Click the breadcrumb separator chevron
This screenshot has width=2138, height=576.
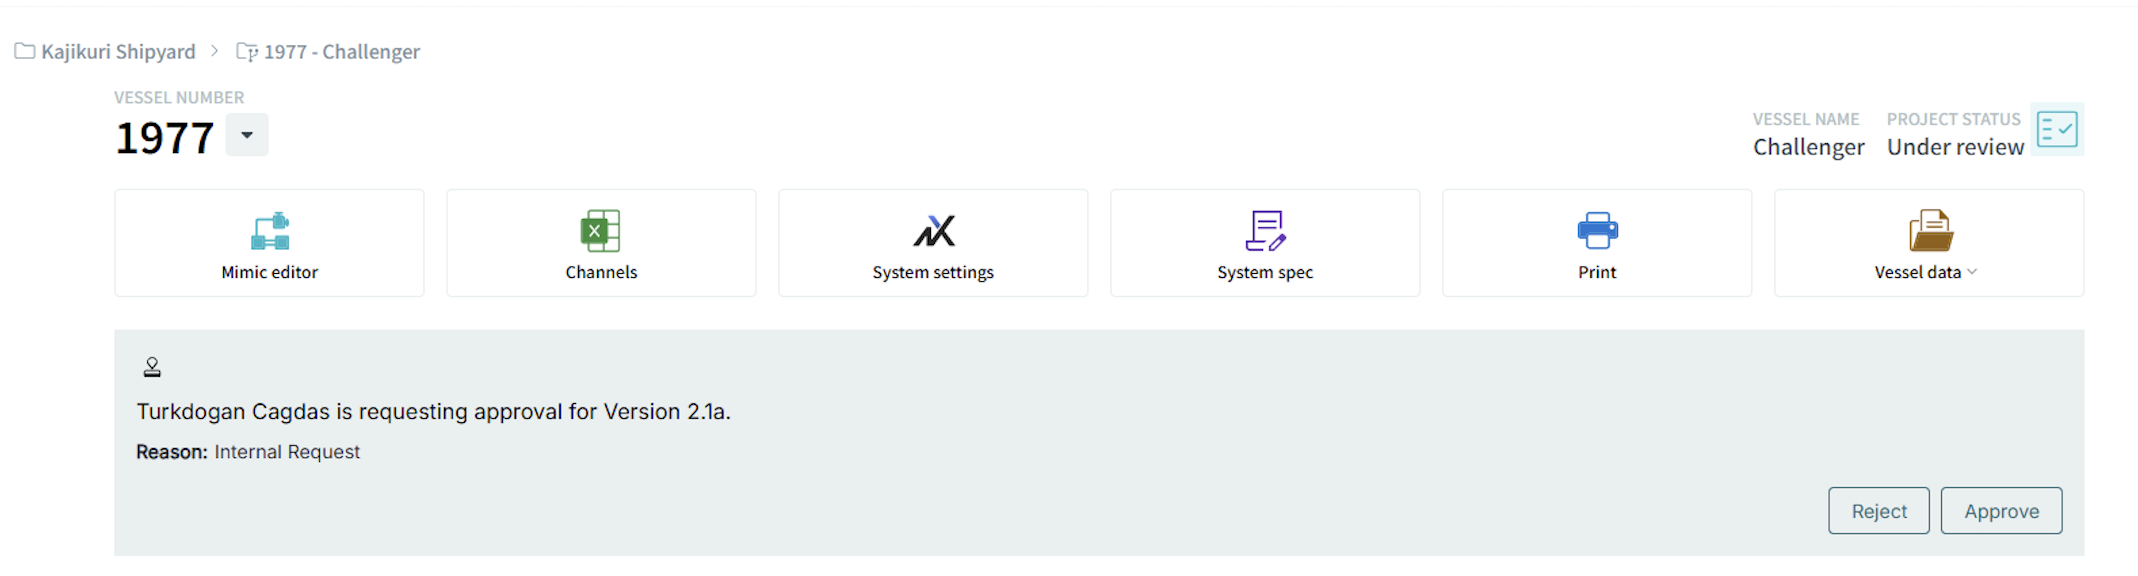[x=214, y=51]
